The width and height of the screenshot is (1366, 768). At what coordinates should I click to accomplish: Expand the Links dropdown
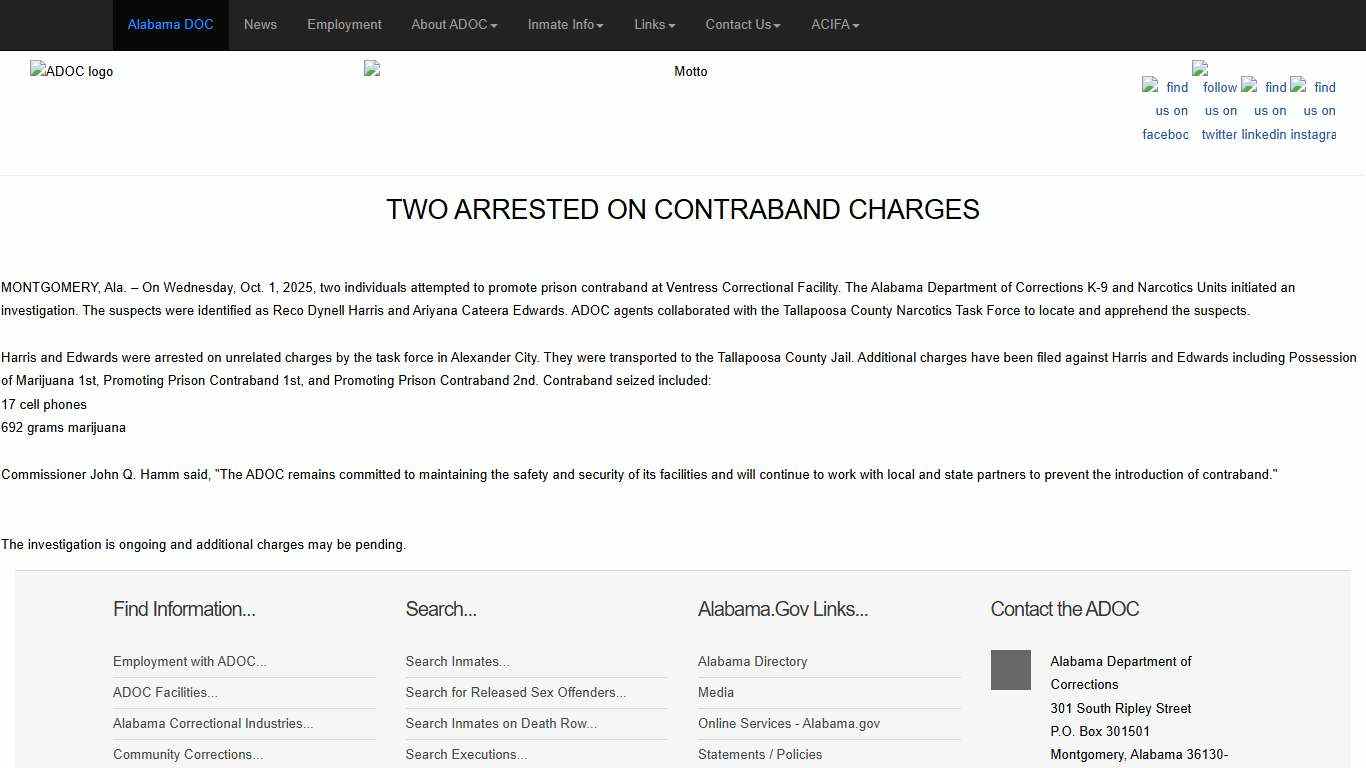click(654, 25)
